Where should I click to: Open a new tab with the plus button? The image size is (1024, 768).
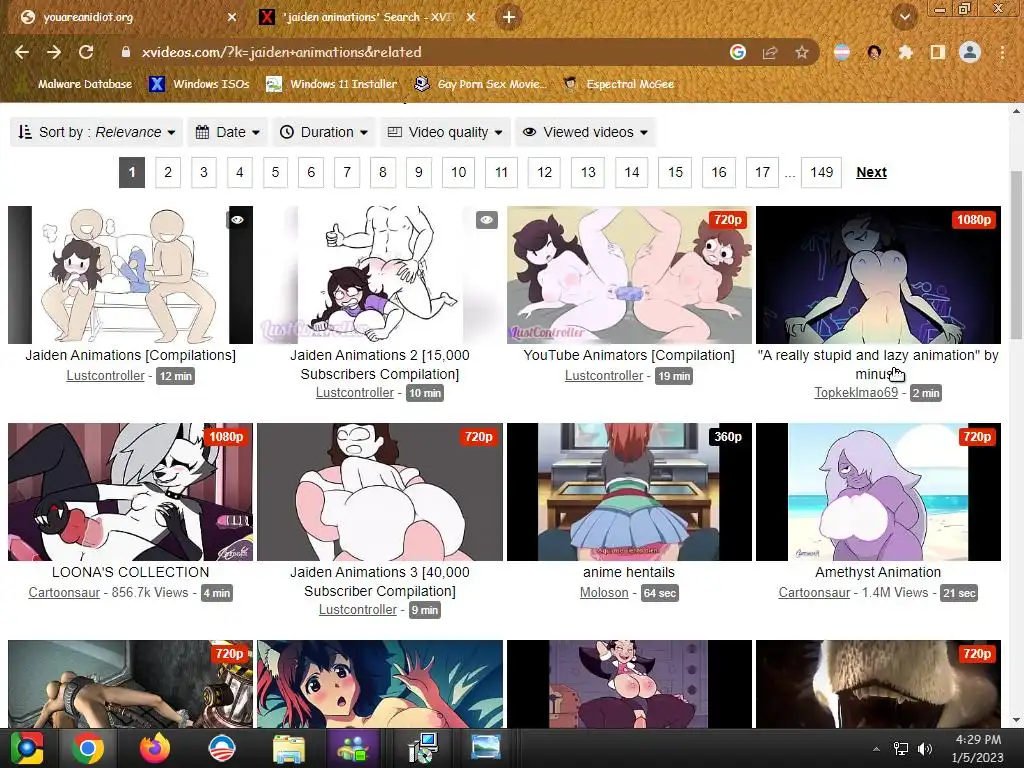509,18
